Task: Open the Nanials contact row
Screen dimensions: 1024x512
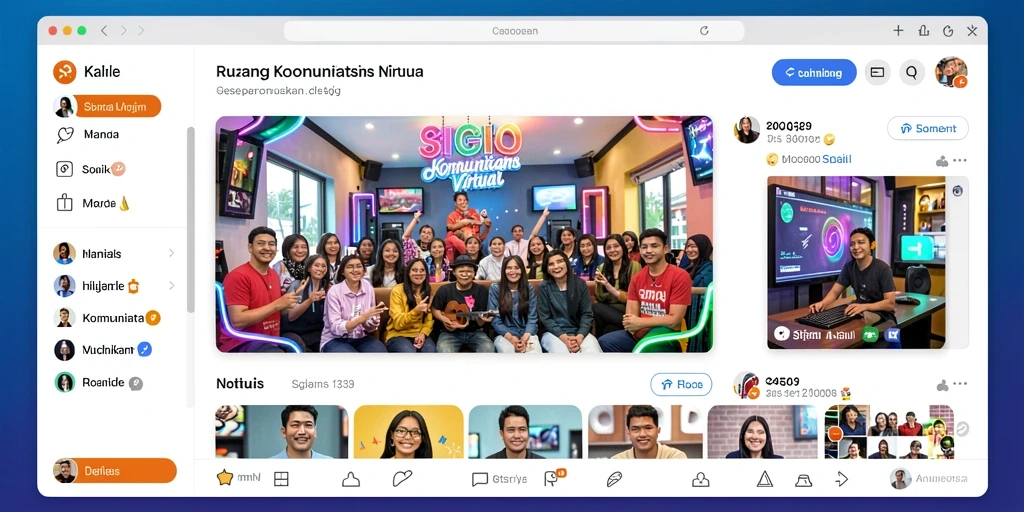Action: (x=115, y=253)
